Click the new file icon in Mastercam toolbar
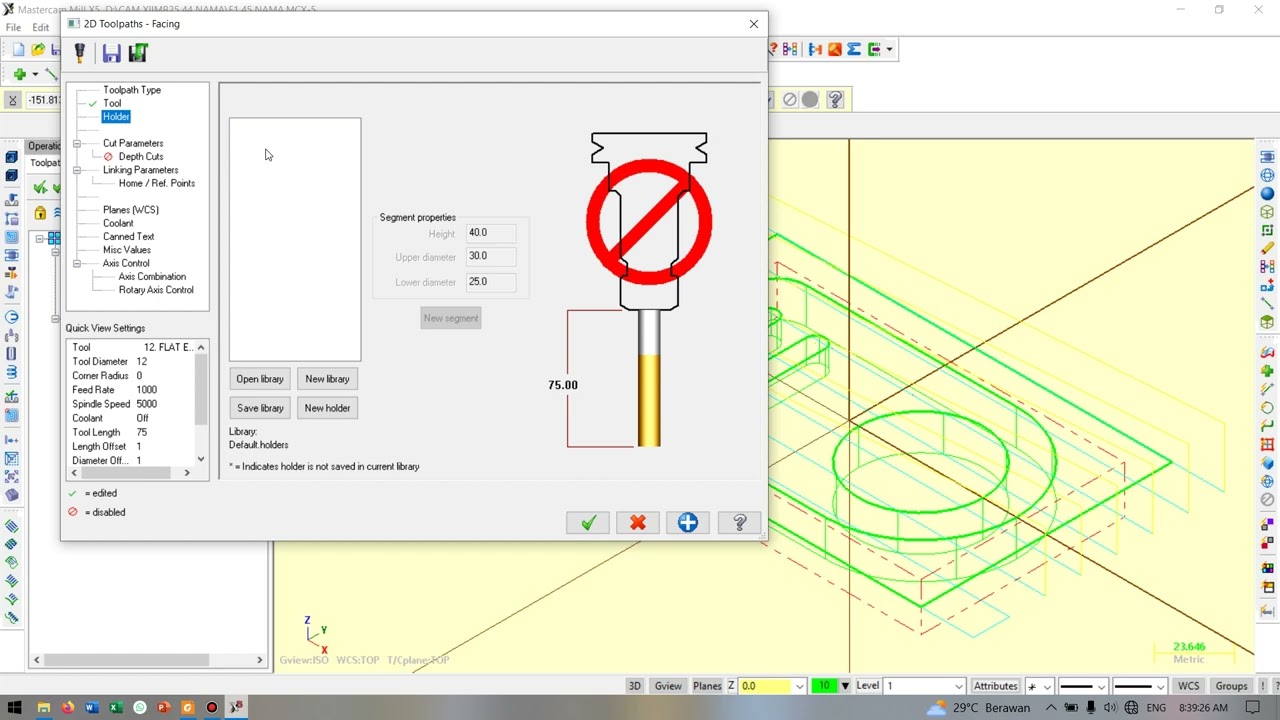The width and height of the screenshot is (1280, 720). click(x=18, y=49)
